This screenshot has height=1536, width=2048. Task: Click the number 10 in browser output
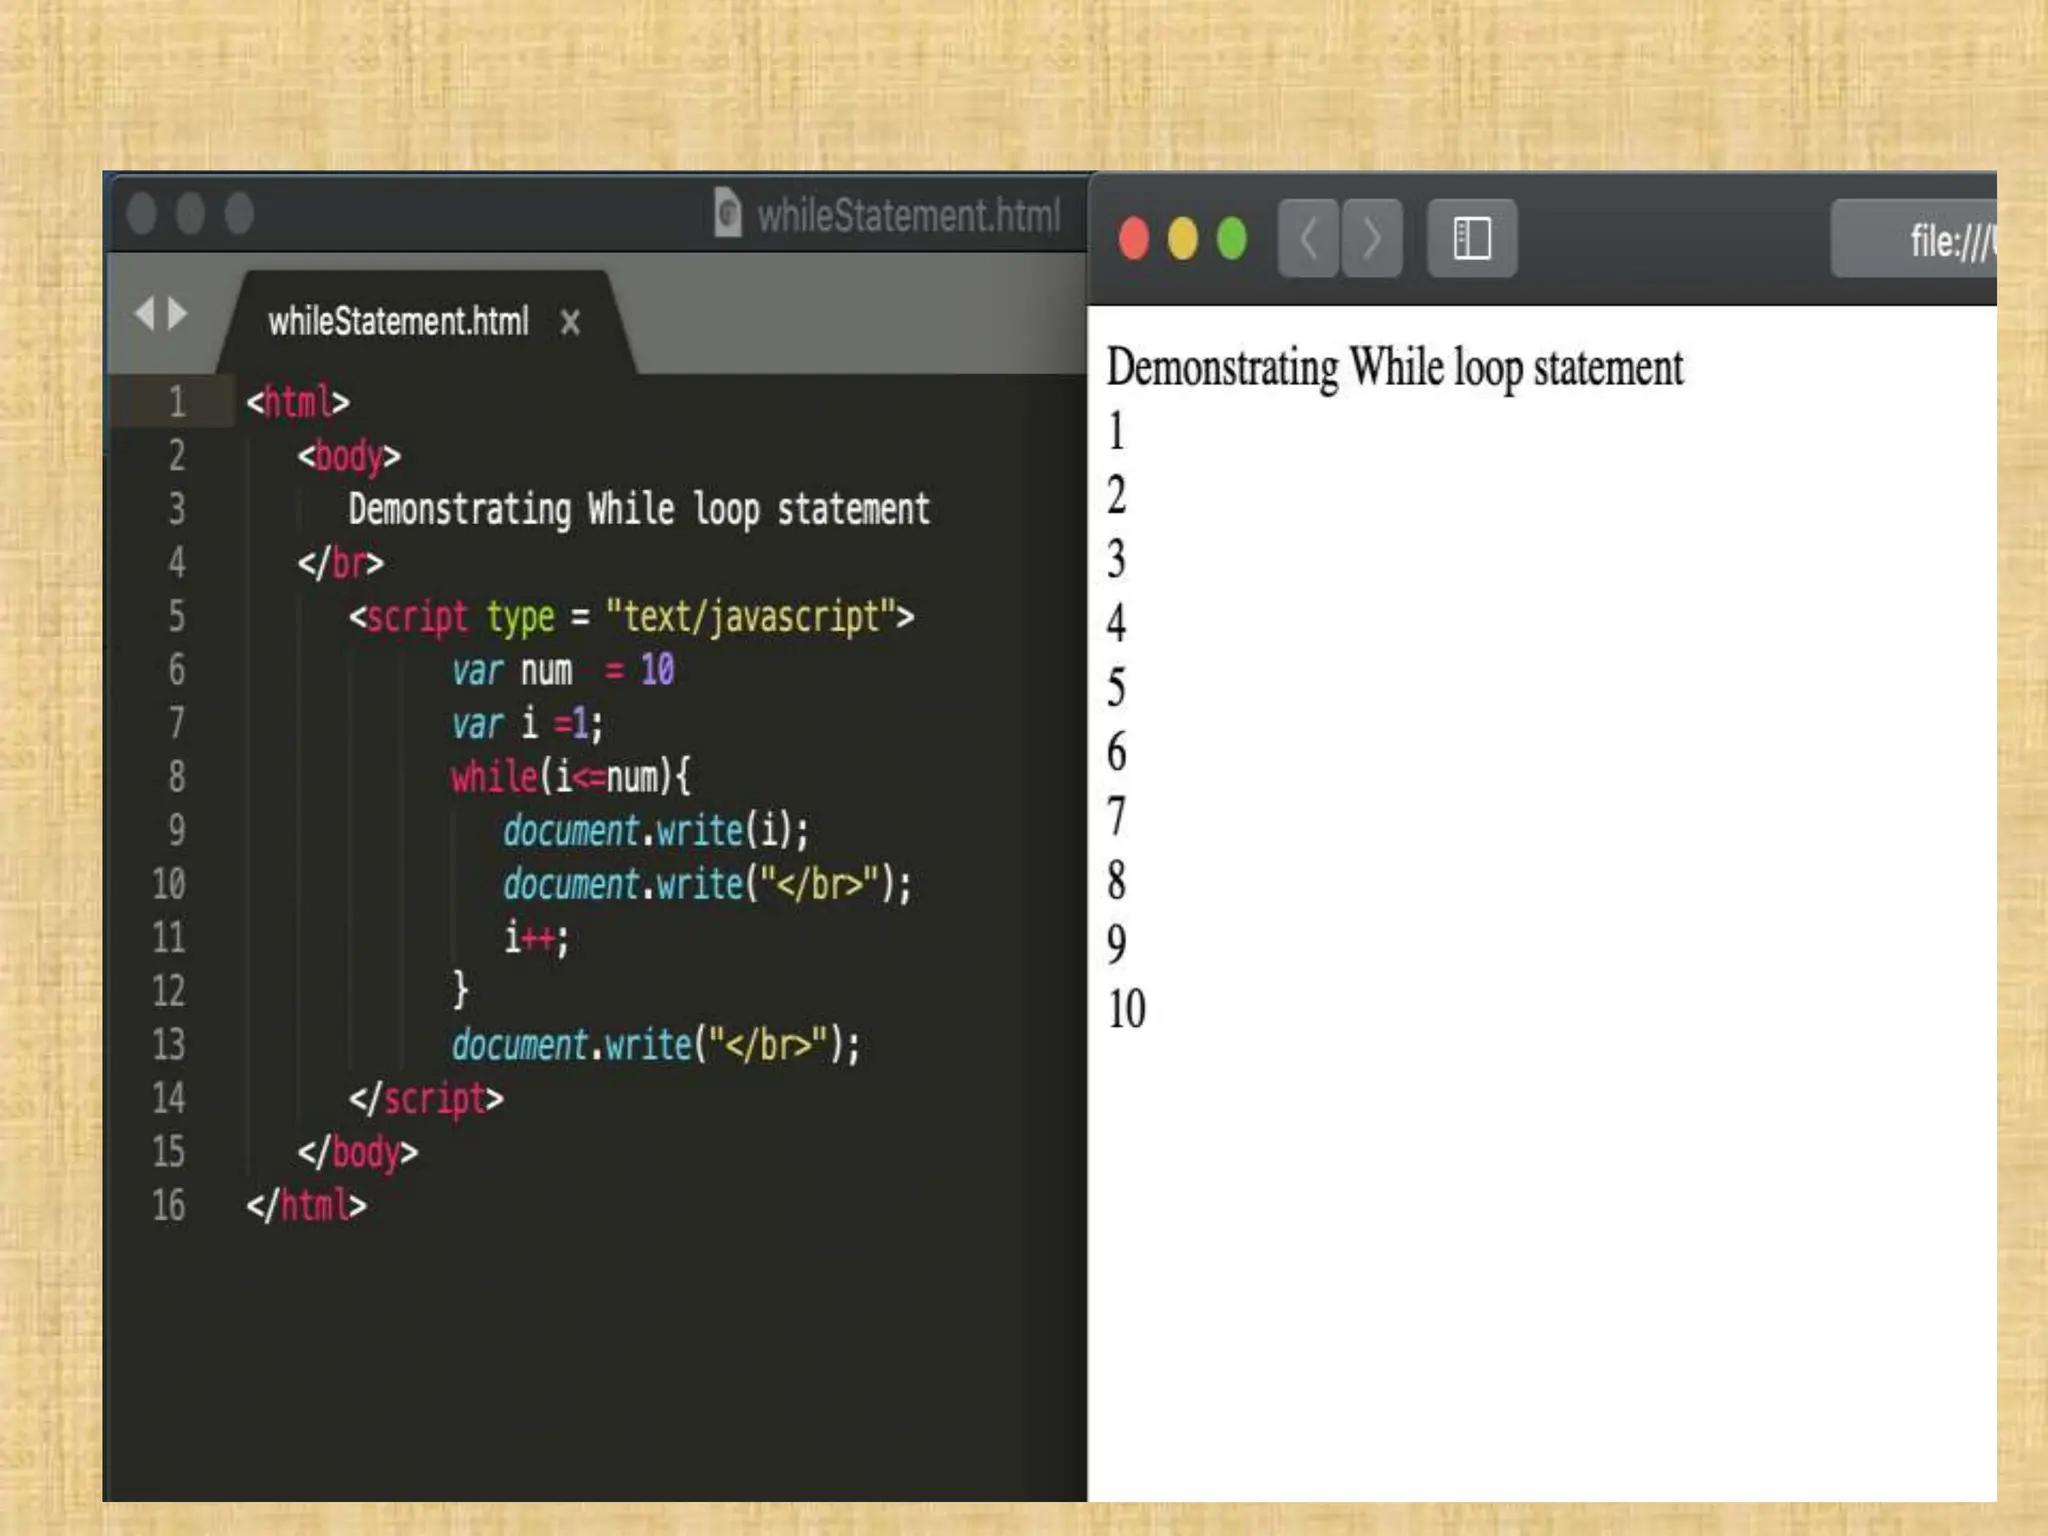[x=1126, y=1009]
